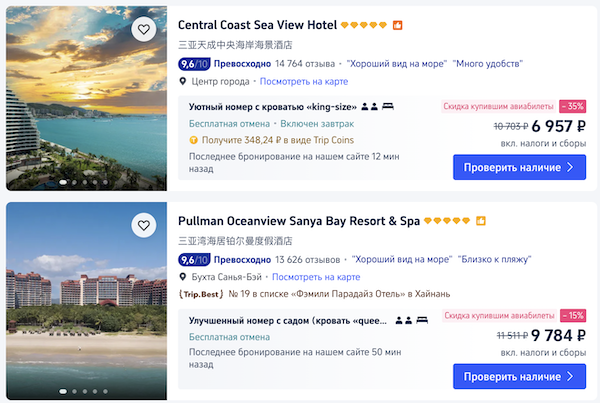Click the −35% discount badge
The width and height of the screenshot is (600, 403).
click(573, 105)
